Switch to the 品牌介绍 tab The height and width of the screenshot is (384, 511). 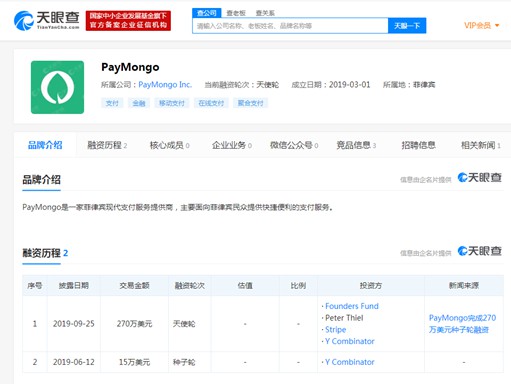tap(45, 145)
